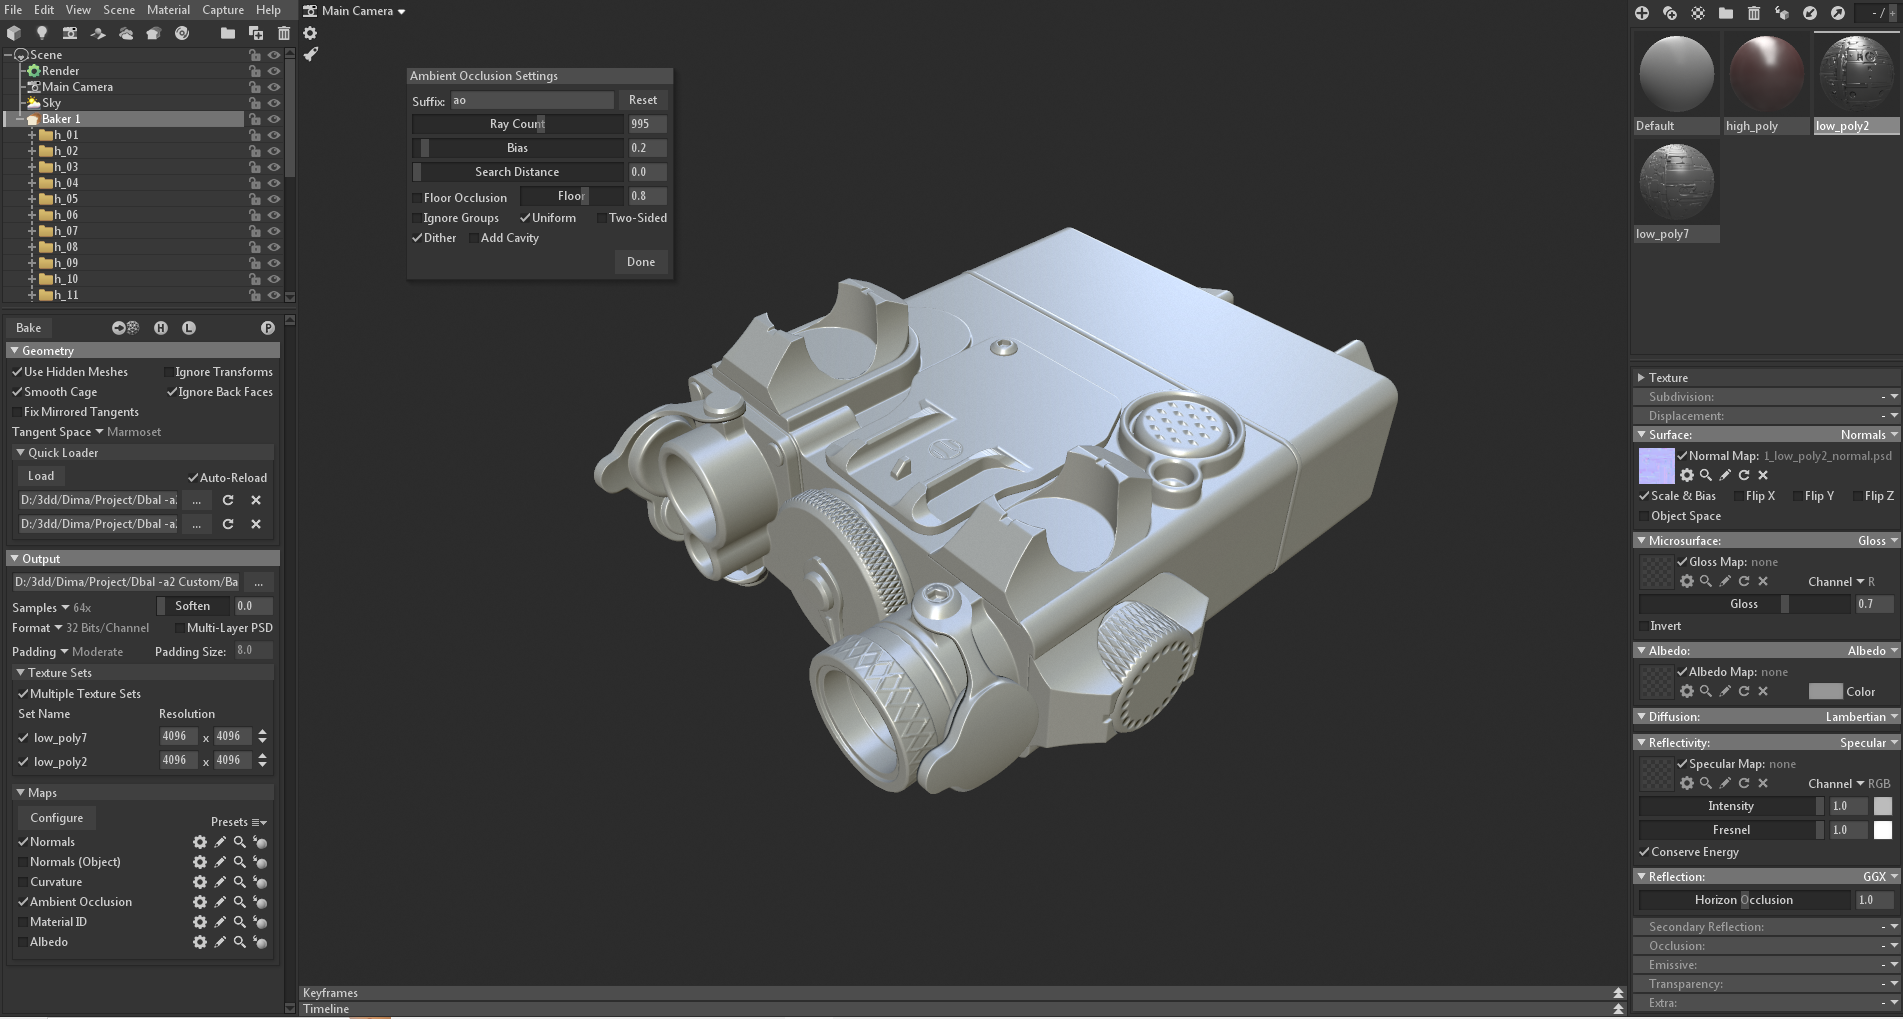The image size is (1903, 1019).
Task: Click Load in Quick Loader
Action: tap(41, 476)
